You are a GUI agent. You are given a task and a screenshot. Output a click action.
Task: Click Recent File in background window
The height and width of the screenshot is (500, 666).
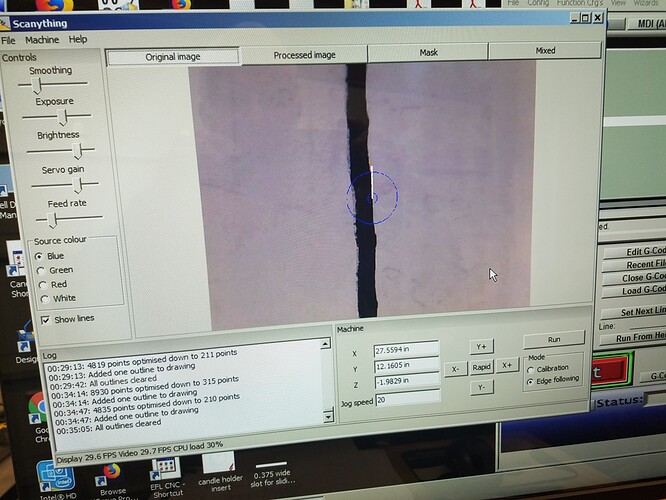click(634, 265)
